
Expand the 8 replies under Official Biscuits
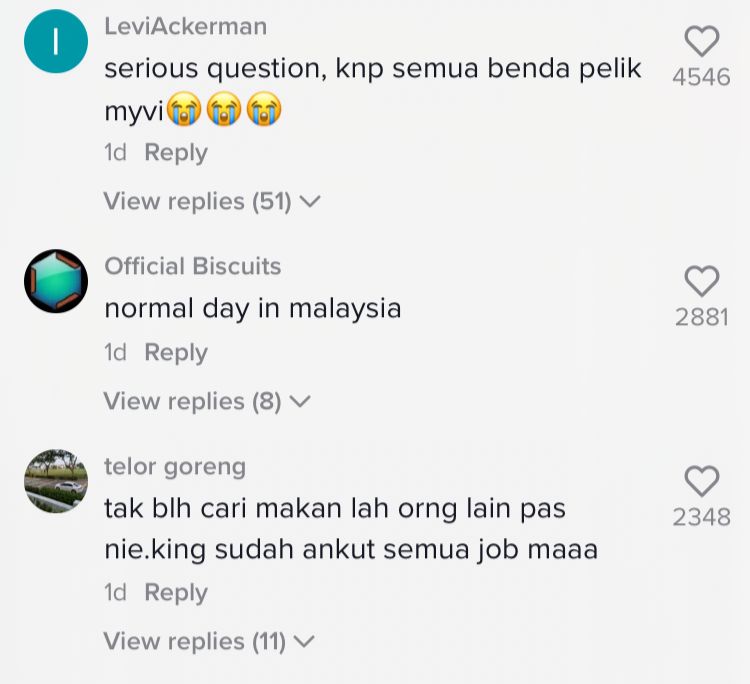click(207, 401)
